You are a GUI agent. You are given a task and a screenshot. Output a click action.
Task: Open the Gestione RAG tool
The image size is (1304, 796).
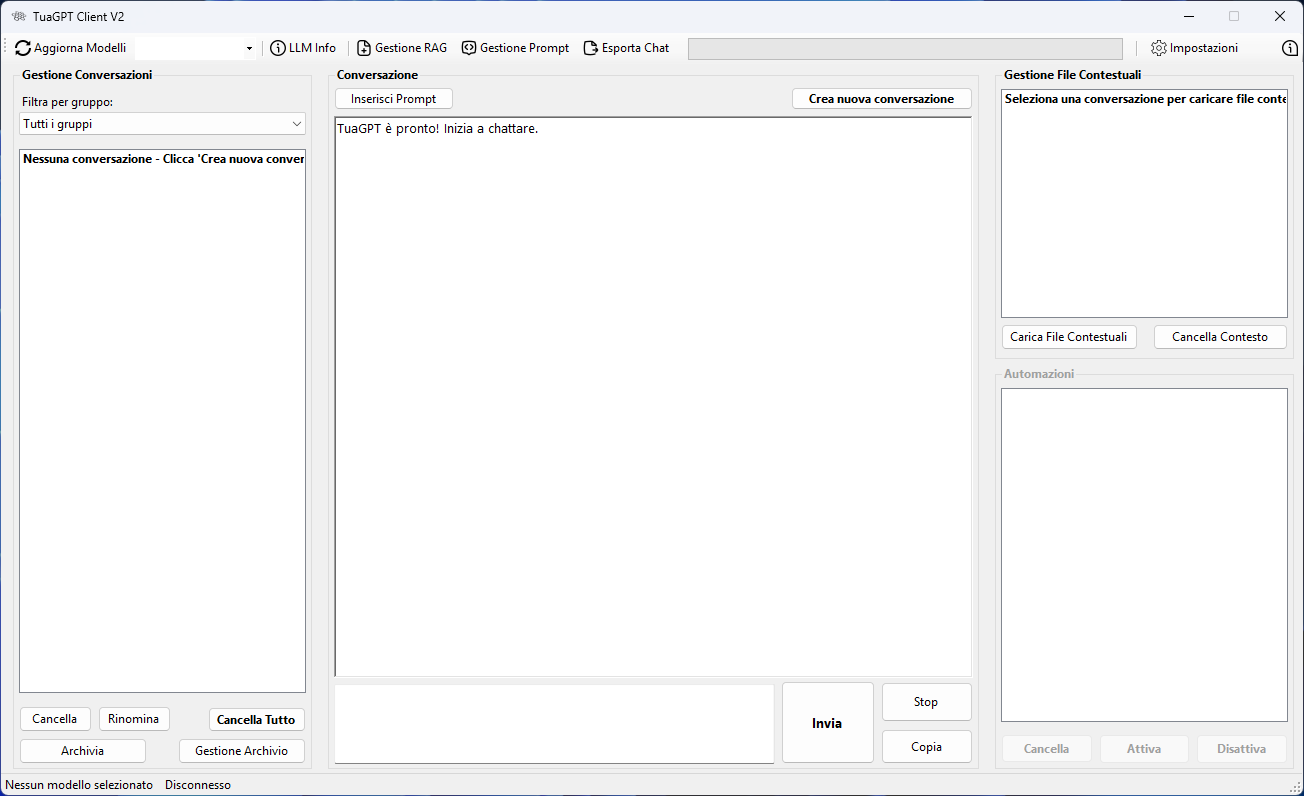tap(402, 48)
